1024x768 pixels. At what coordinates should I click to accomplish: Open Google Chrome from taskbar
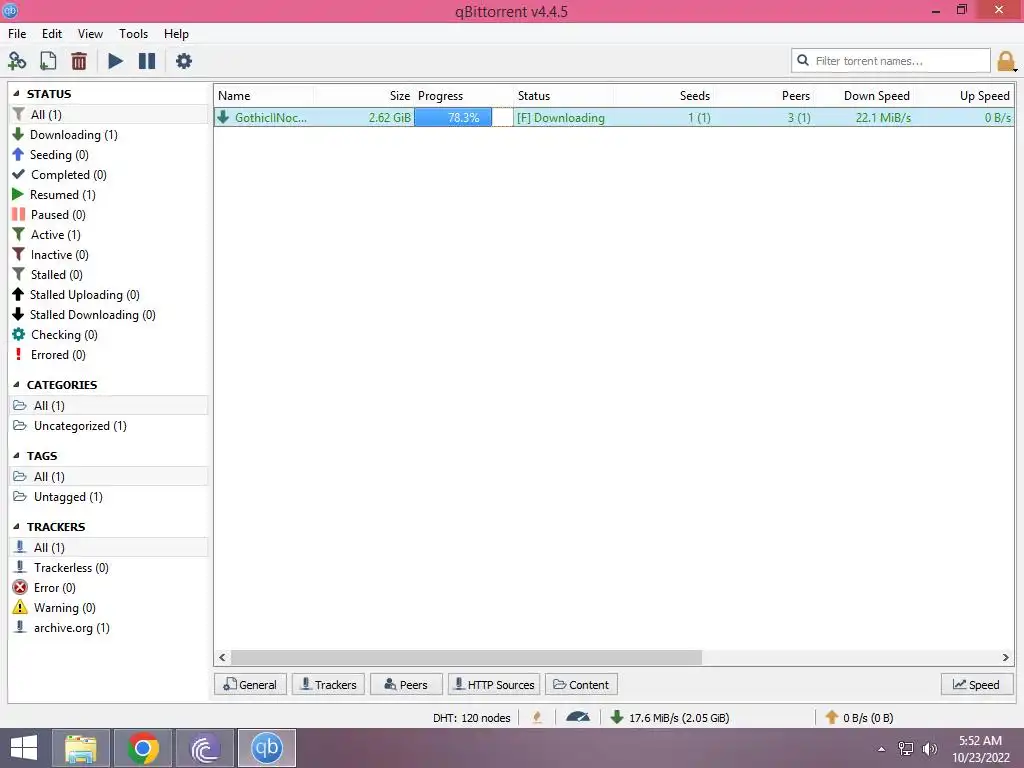pyautogui.click(x=143, y=748)
